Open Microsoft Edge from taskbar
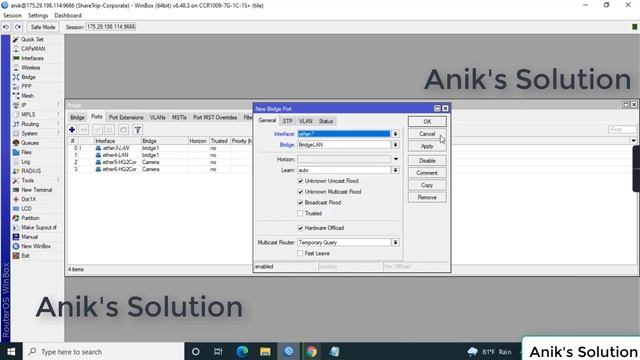 point(242,351)
